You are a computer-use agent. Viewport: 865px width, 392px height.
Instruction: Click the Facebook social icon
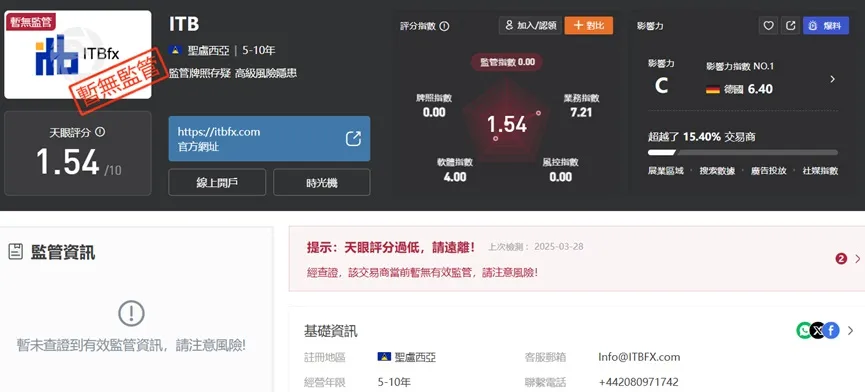tap(831, 330)
